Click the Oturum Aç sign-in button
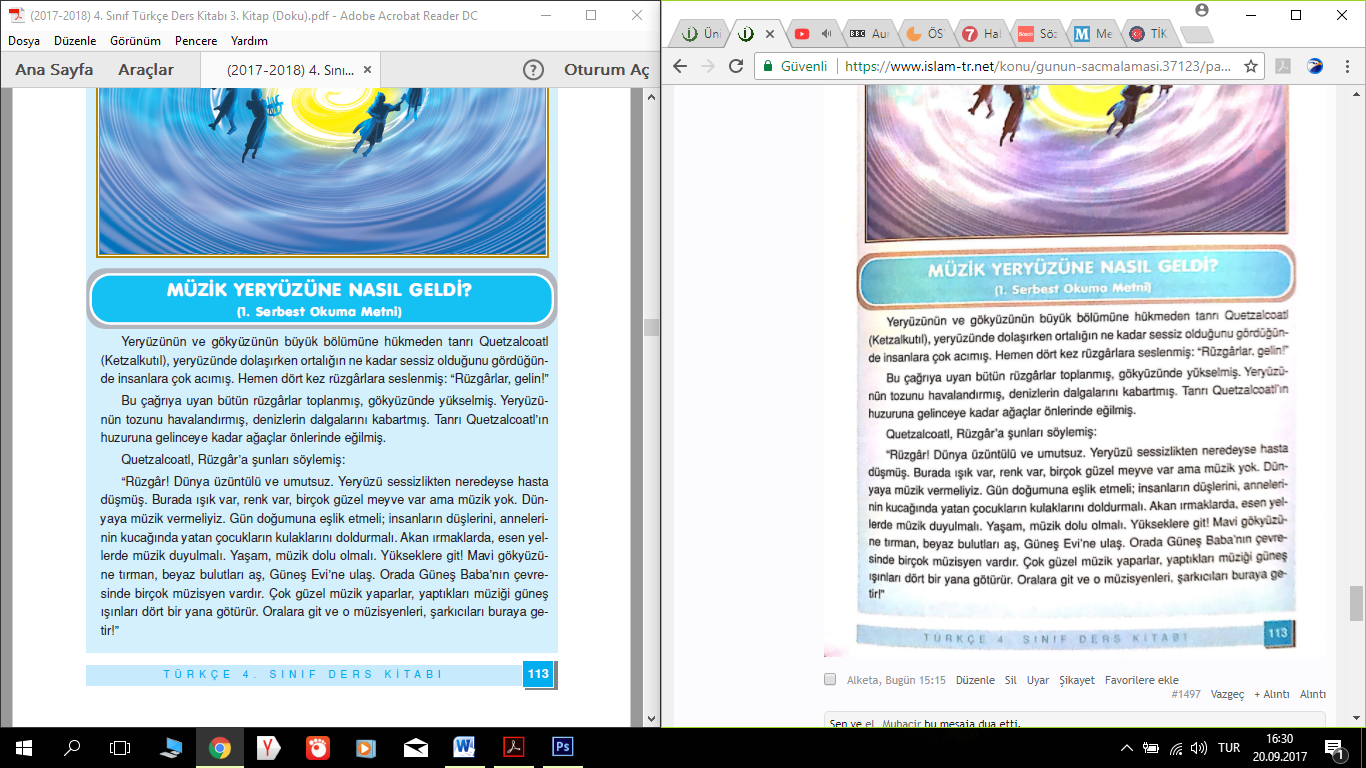 [x=606, y=70]
